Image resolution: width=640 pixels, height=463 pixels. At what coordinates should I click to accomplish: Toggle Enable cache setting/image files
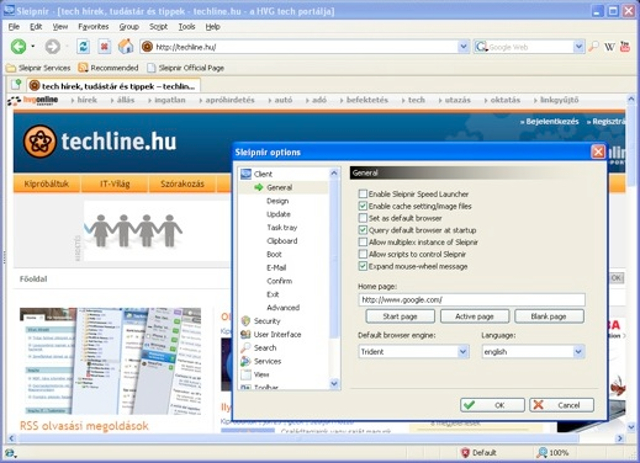pos(362,206)
